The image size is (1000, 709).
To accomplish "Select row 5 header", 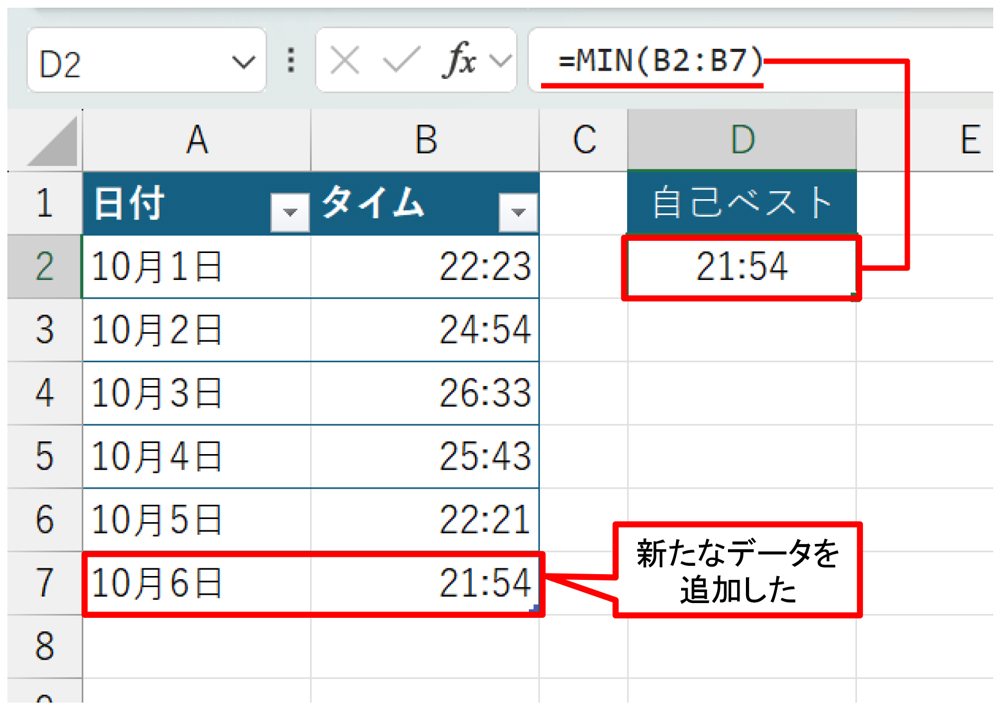I will 45,457.
